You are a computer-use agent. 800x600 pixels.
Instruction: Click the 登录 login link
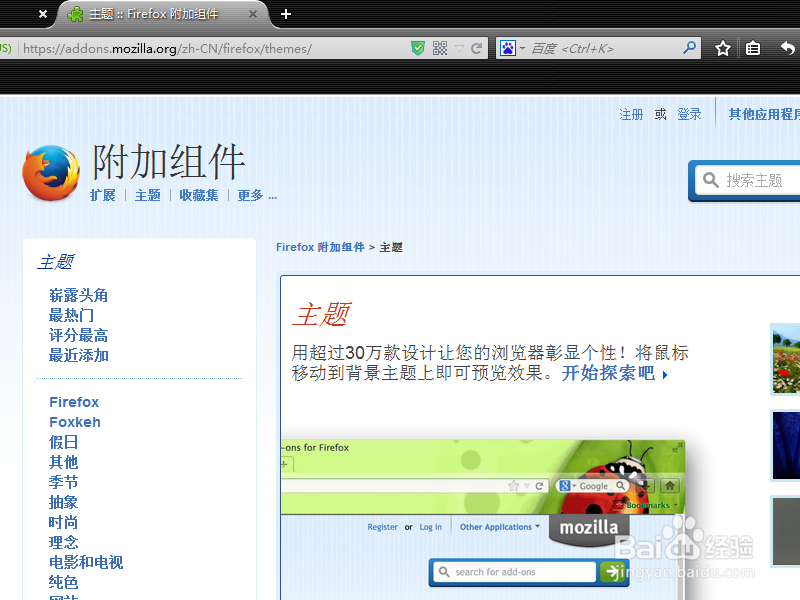coord(689,114)
